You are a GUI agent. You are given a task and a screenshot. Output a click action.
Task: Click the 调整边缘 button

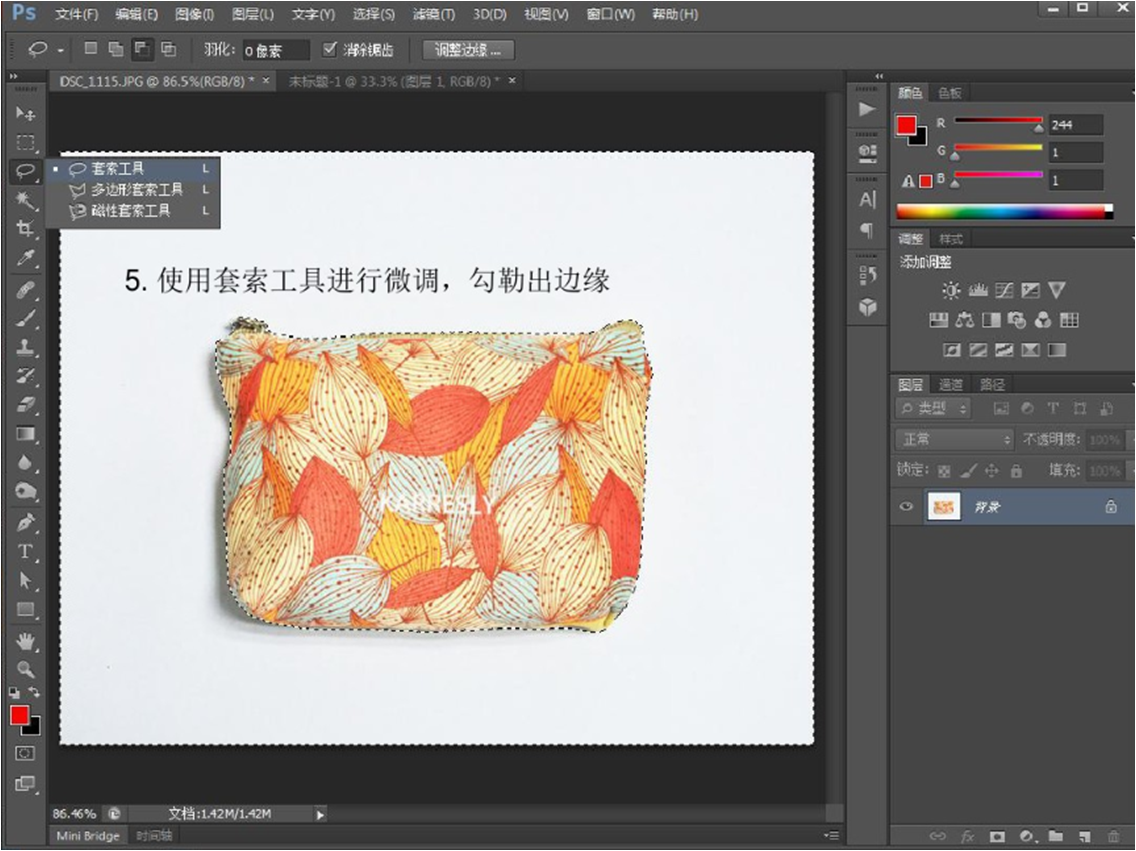pos(467,50)
